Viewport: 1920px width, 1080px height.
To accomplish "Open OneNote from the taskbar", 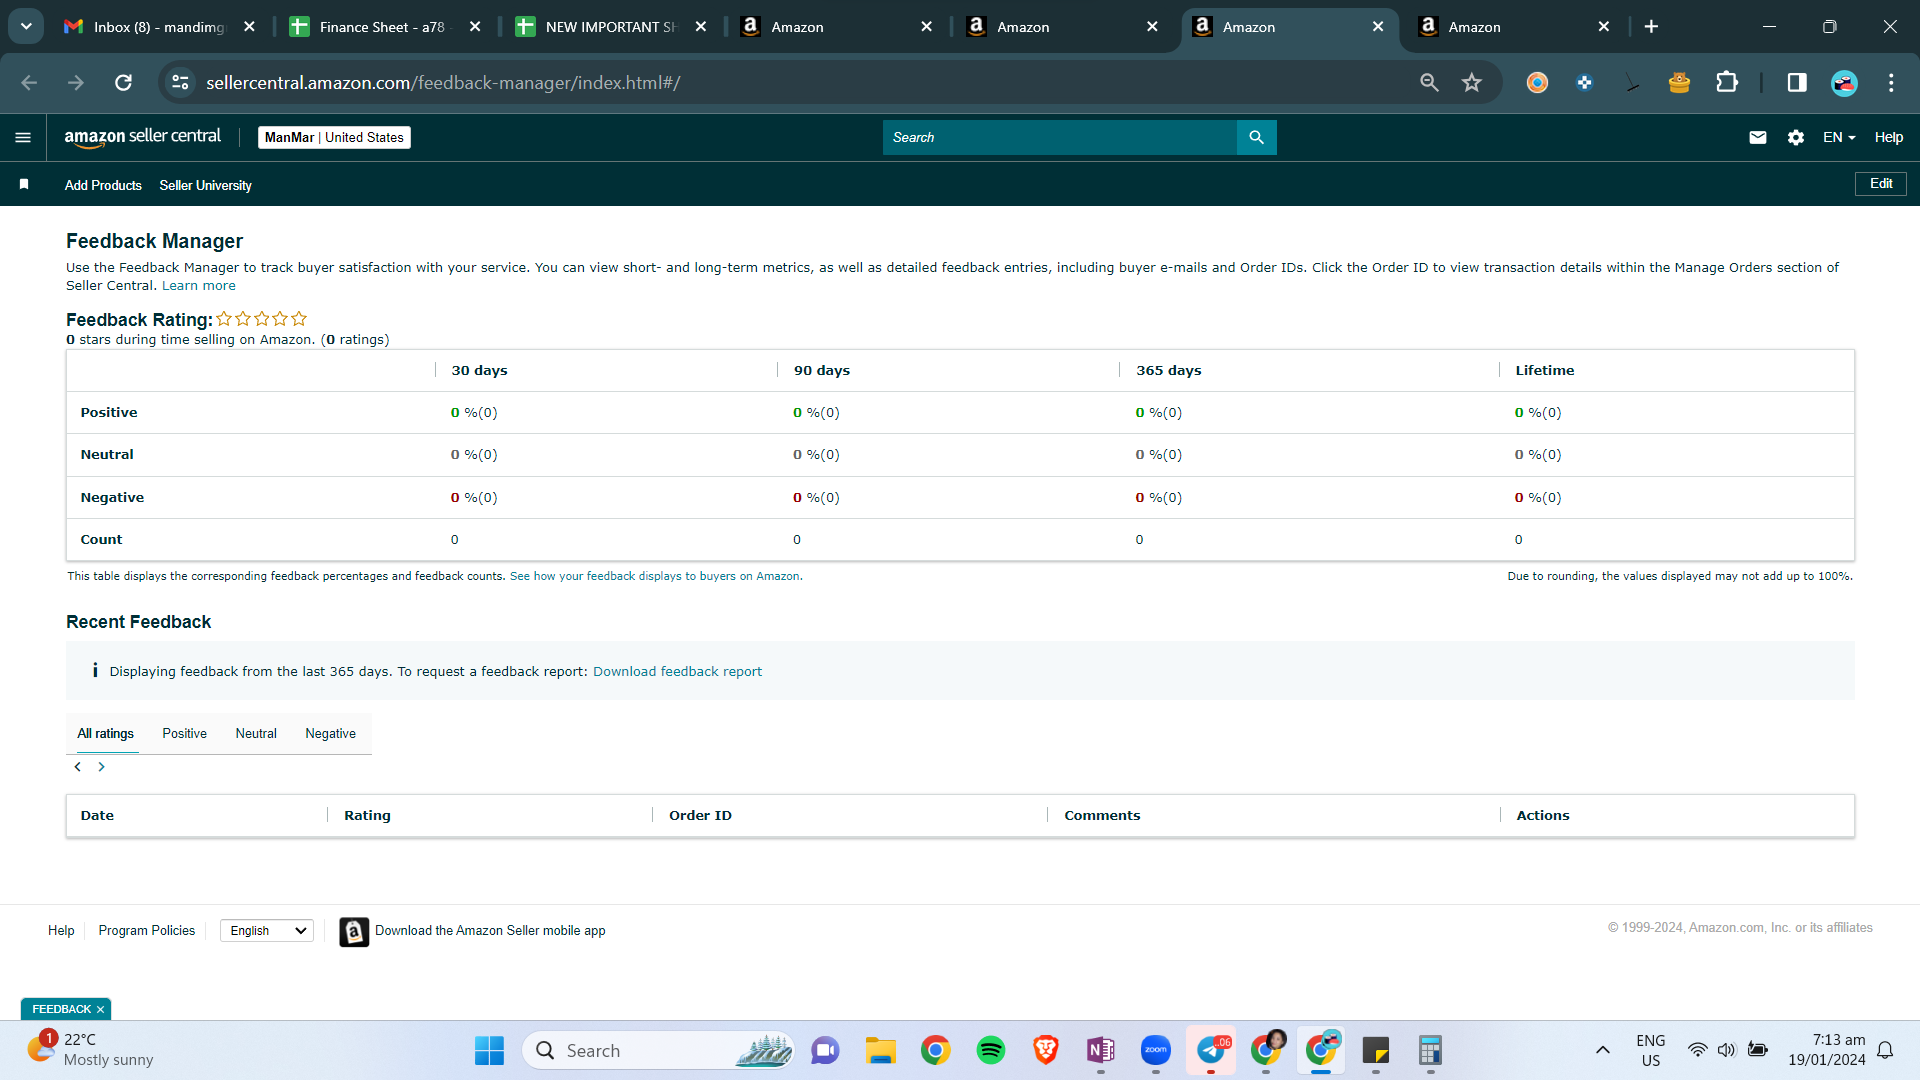I will tap(1101, 1051).
